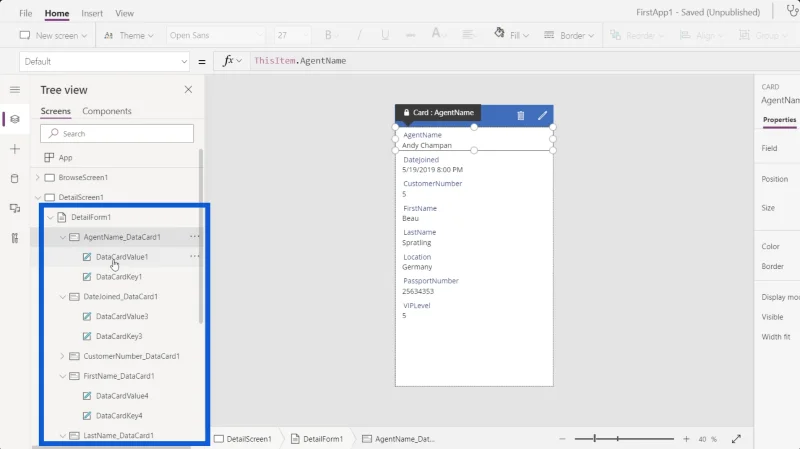The image size is (800, 449).
Task: Expand CustomerNumber_DataCard1 node
Action: coord(62,356)
